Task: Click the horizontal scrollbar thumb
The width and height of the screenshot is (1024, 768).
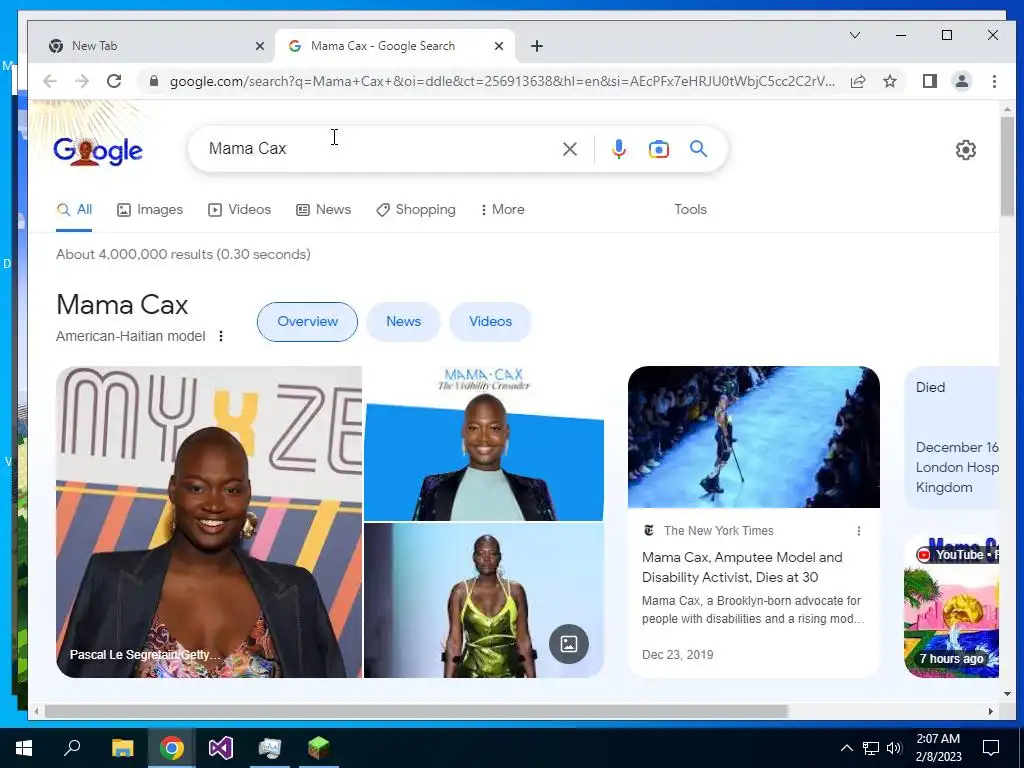Action: point(415,711)
